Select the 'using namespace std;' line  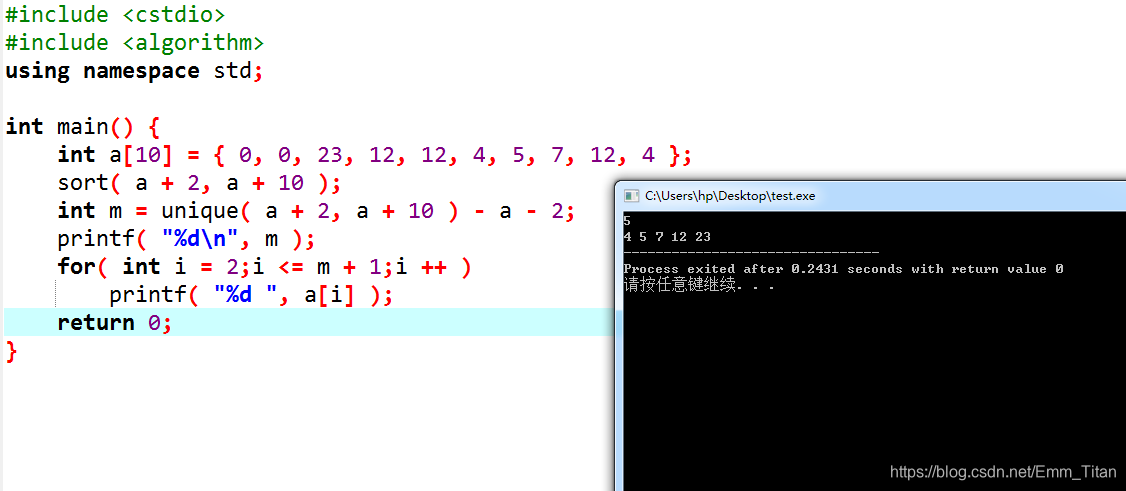[x=134, y=71]
